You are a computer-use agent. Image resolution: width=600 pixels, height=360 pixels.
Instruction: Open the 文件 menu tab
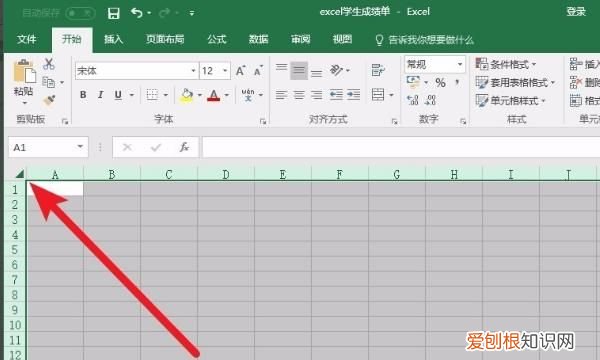click(26, 39)
